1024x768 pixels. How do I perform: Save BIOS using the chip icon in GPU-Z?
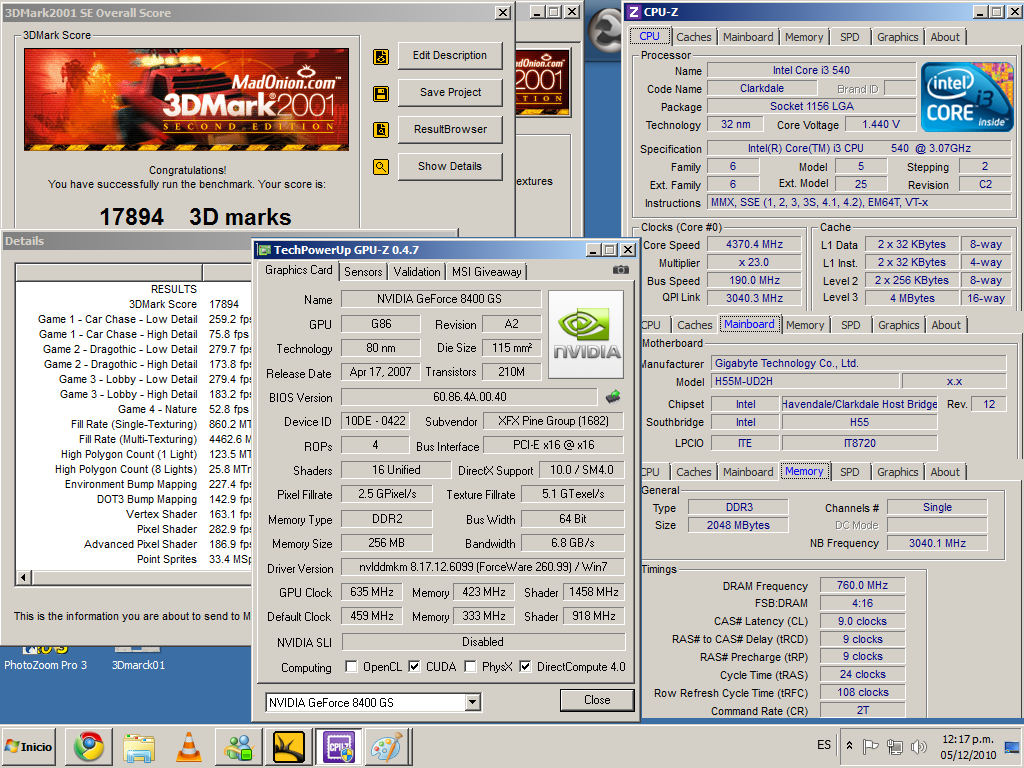pos(613,396)
